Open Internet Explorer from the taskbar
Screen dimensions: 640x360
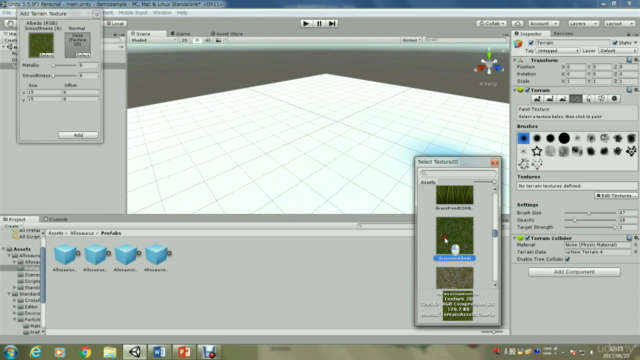pyautogui.click(x=36, y=352)
